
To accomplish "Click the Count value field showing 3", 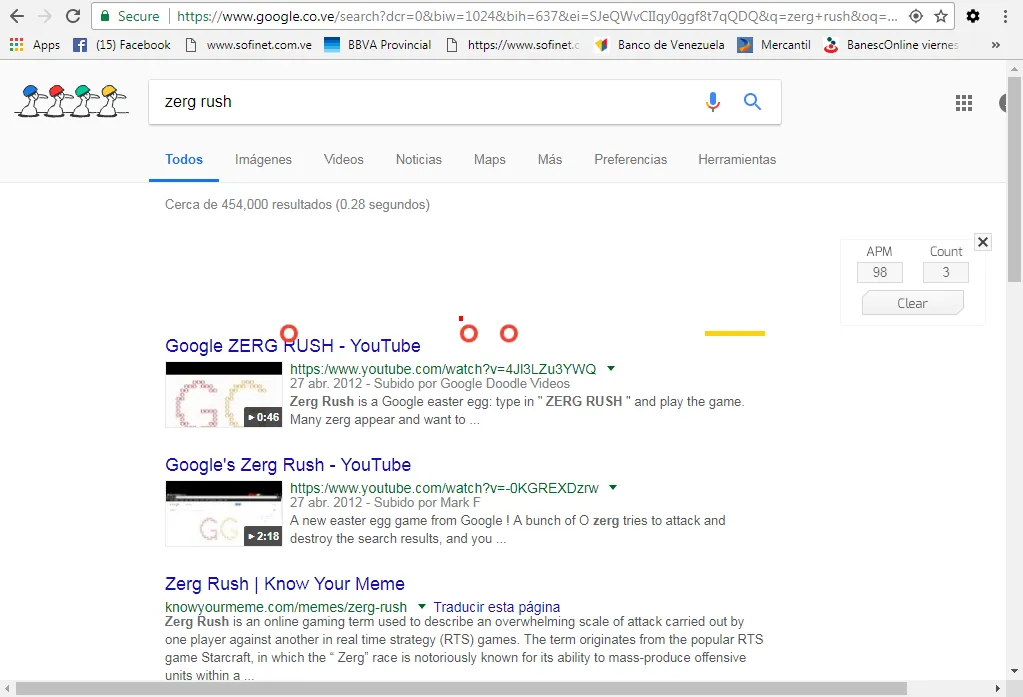I will point(945,272).
